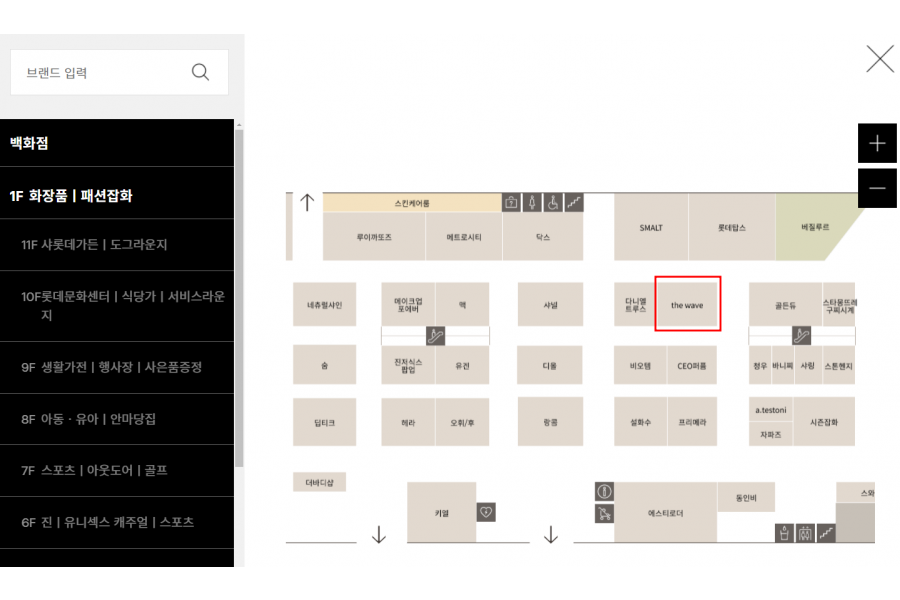Click the floor list scrollbar
The height and width of the screenshot is (600, 900).
pos(239,299)
